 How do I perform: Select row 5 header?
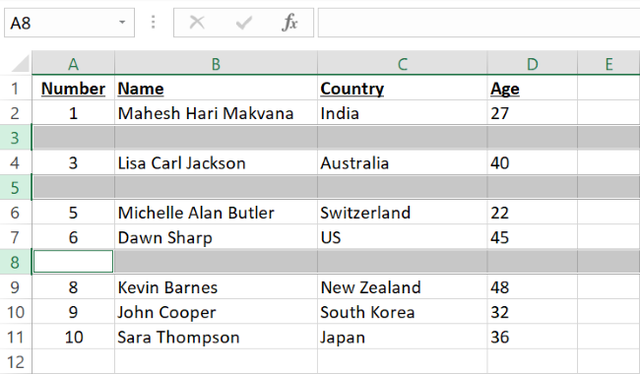click(15, 188)
